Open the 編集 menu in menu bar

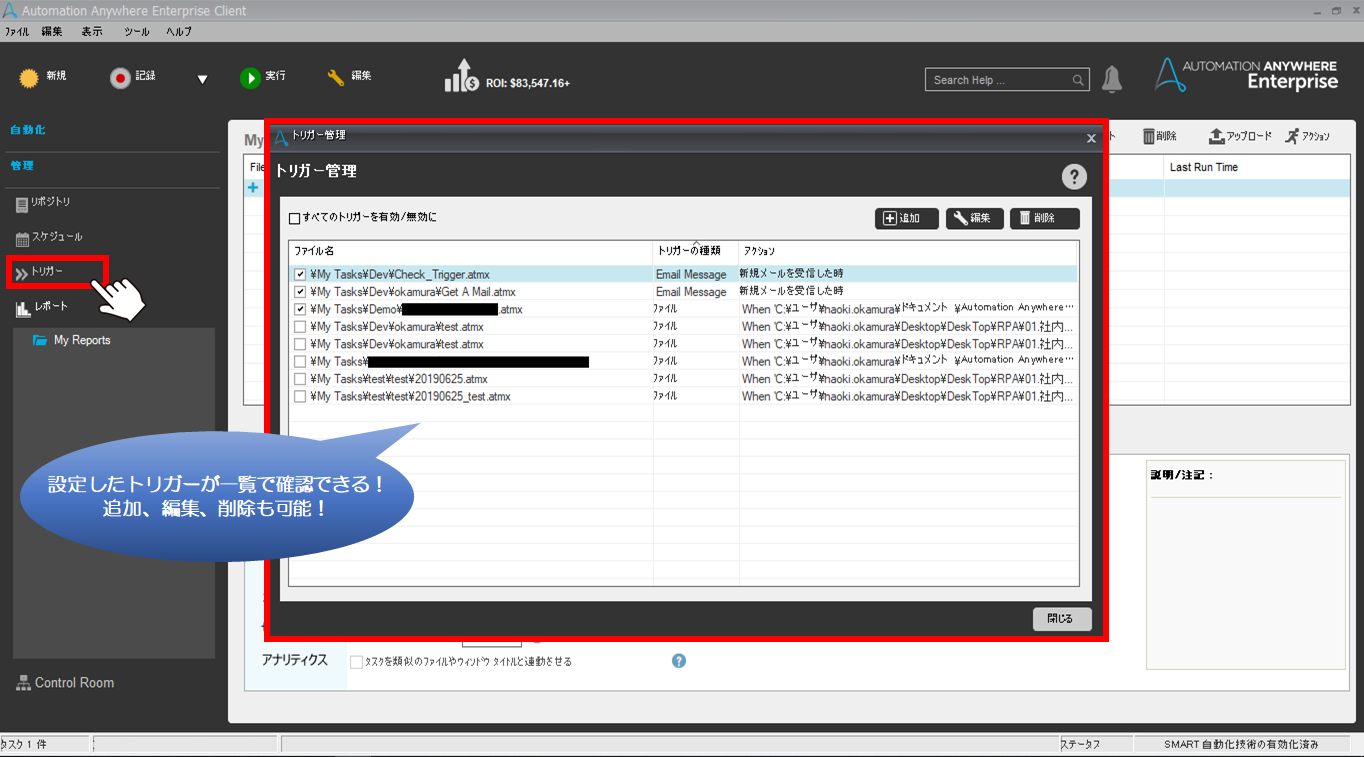[52, 32]
